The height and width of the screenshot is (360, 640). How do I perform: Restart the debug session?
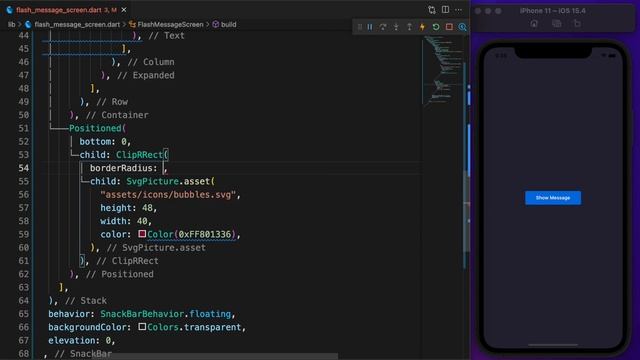pos(436,27)
